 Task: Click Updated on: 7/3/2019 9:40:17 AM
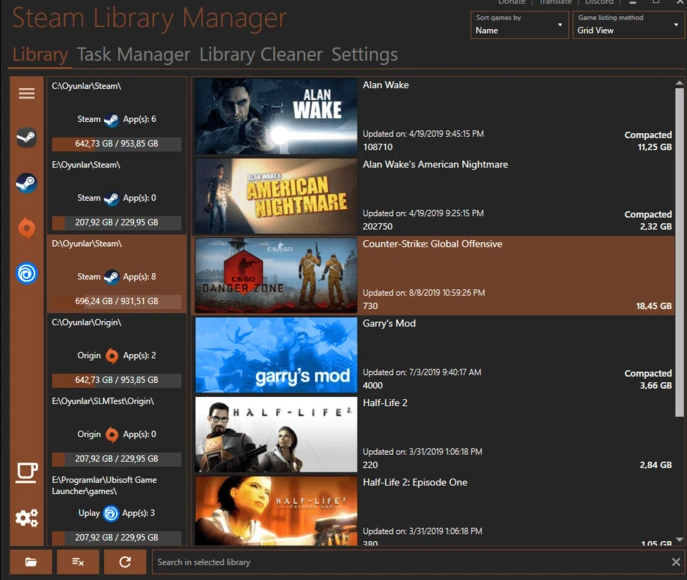coord(422,372)
